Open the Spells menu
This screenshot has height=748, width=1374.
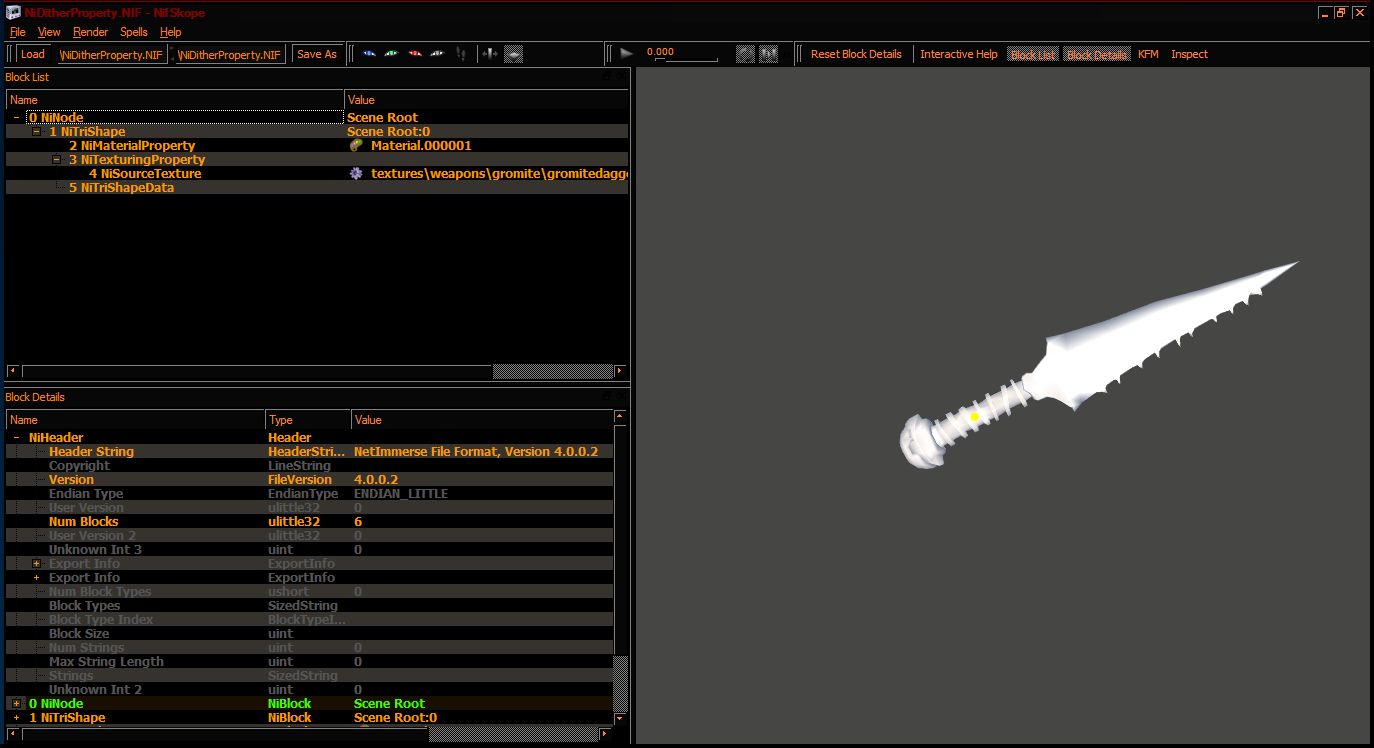tap(134, 32)
